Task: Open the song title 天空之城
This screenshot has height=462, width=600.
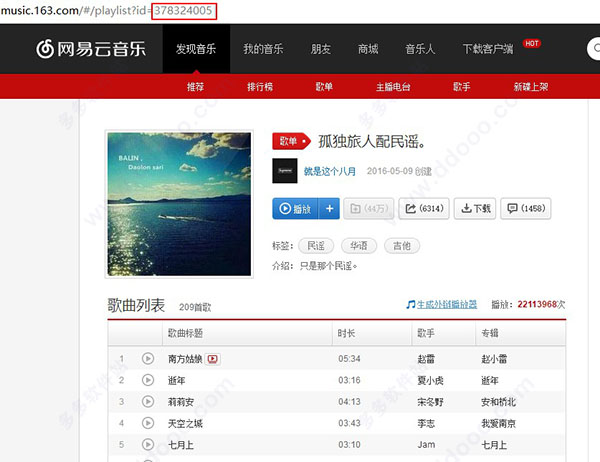Action: click(x=185, y=423)
